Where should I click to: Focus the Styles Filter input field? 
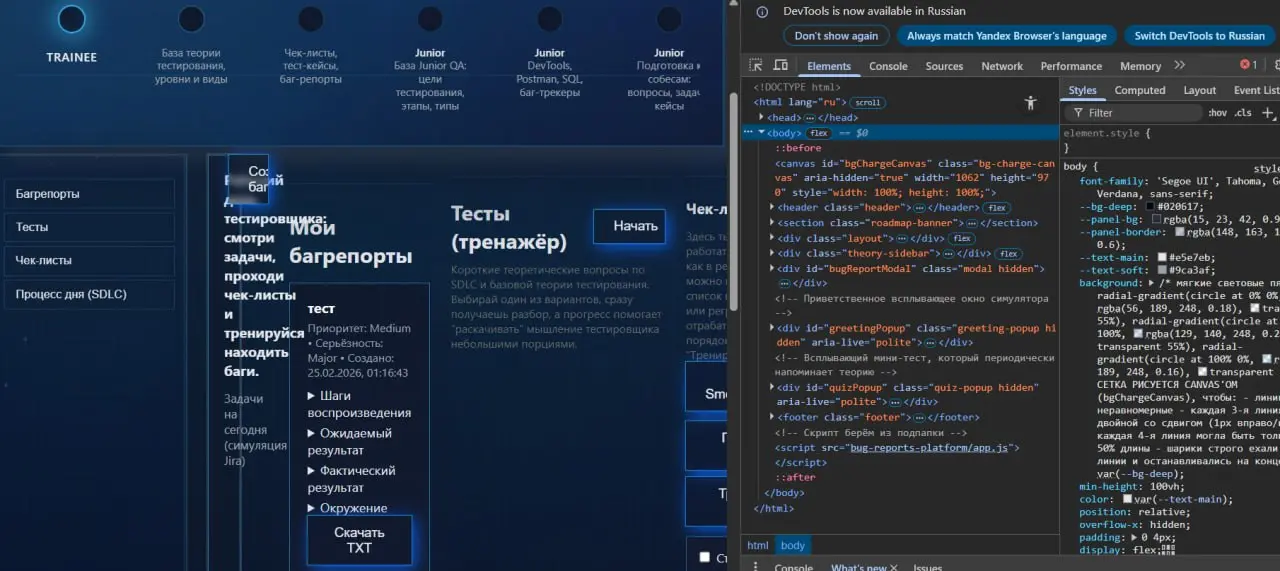click(x=1133, y=113)
